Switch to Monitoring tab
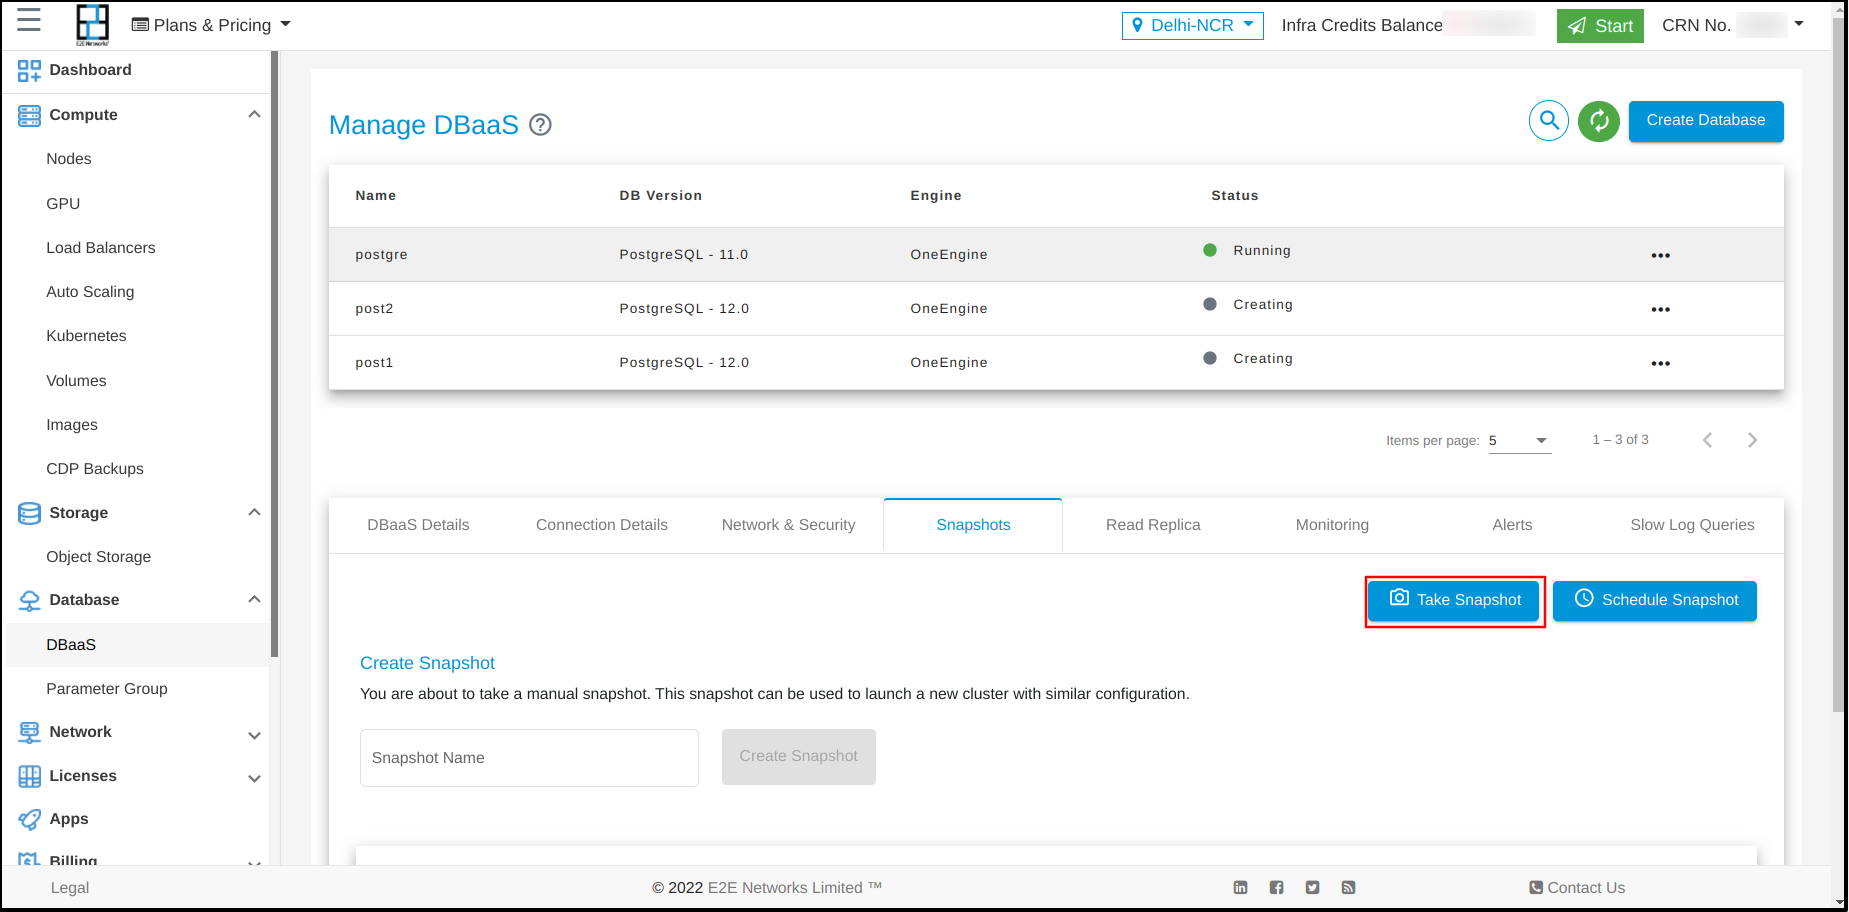This screenshot has width=1849, height=912. point(1332,525)
